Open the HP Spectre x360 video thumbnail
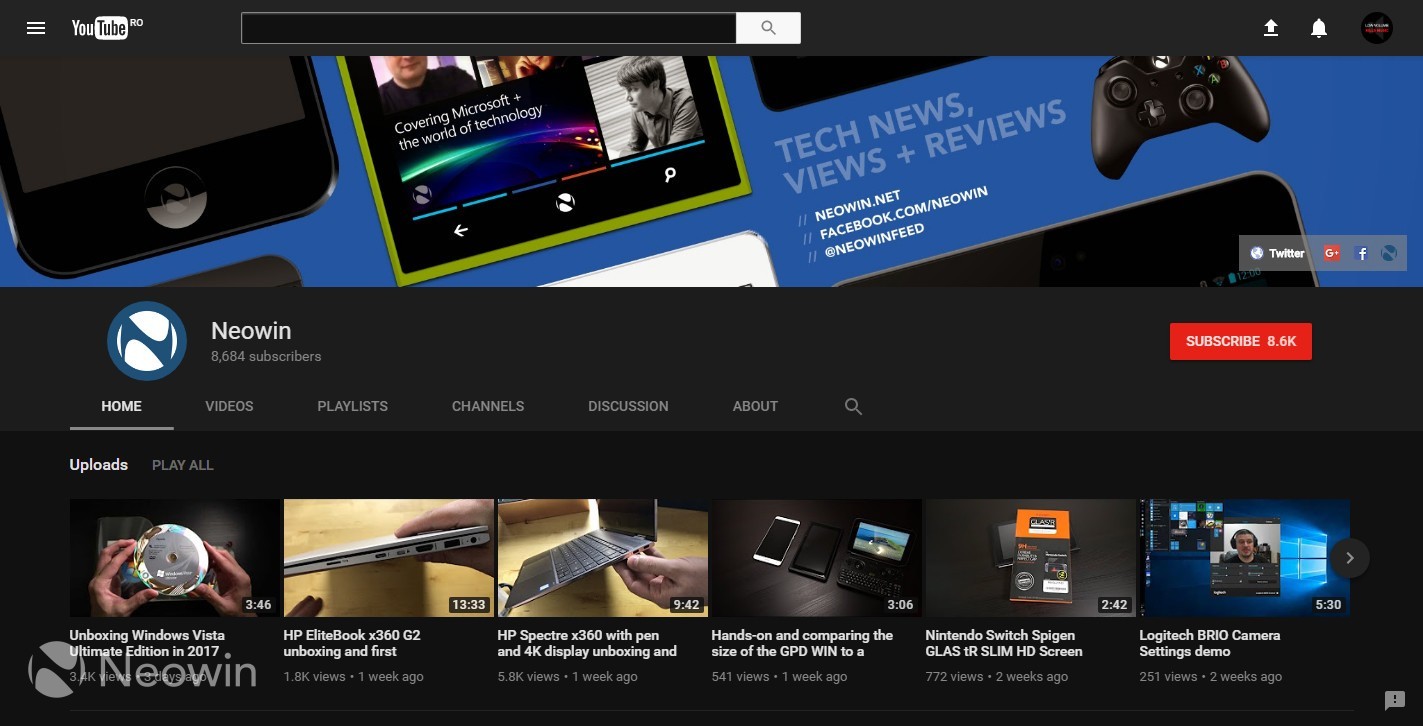Image resolution: width=1423 pixels, height=726 pixels. click(603, 558)
